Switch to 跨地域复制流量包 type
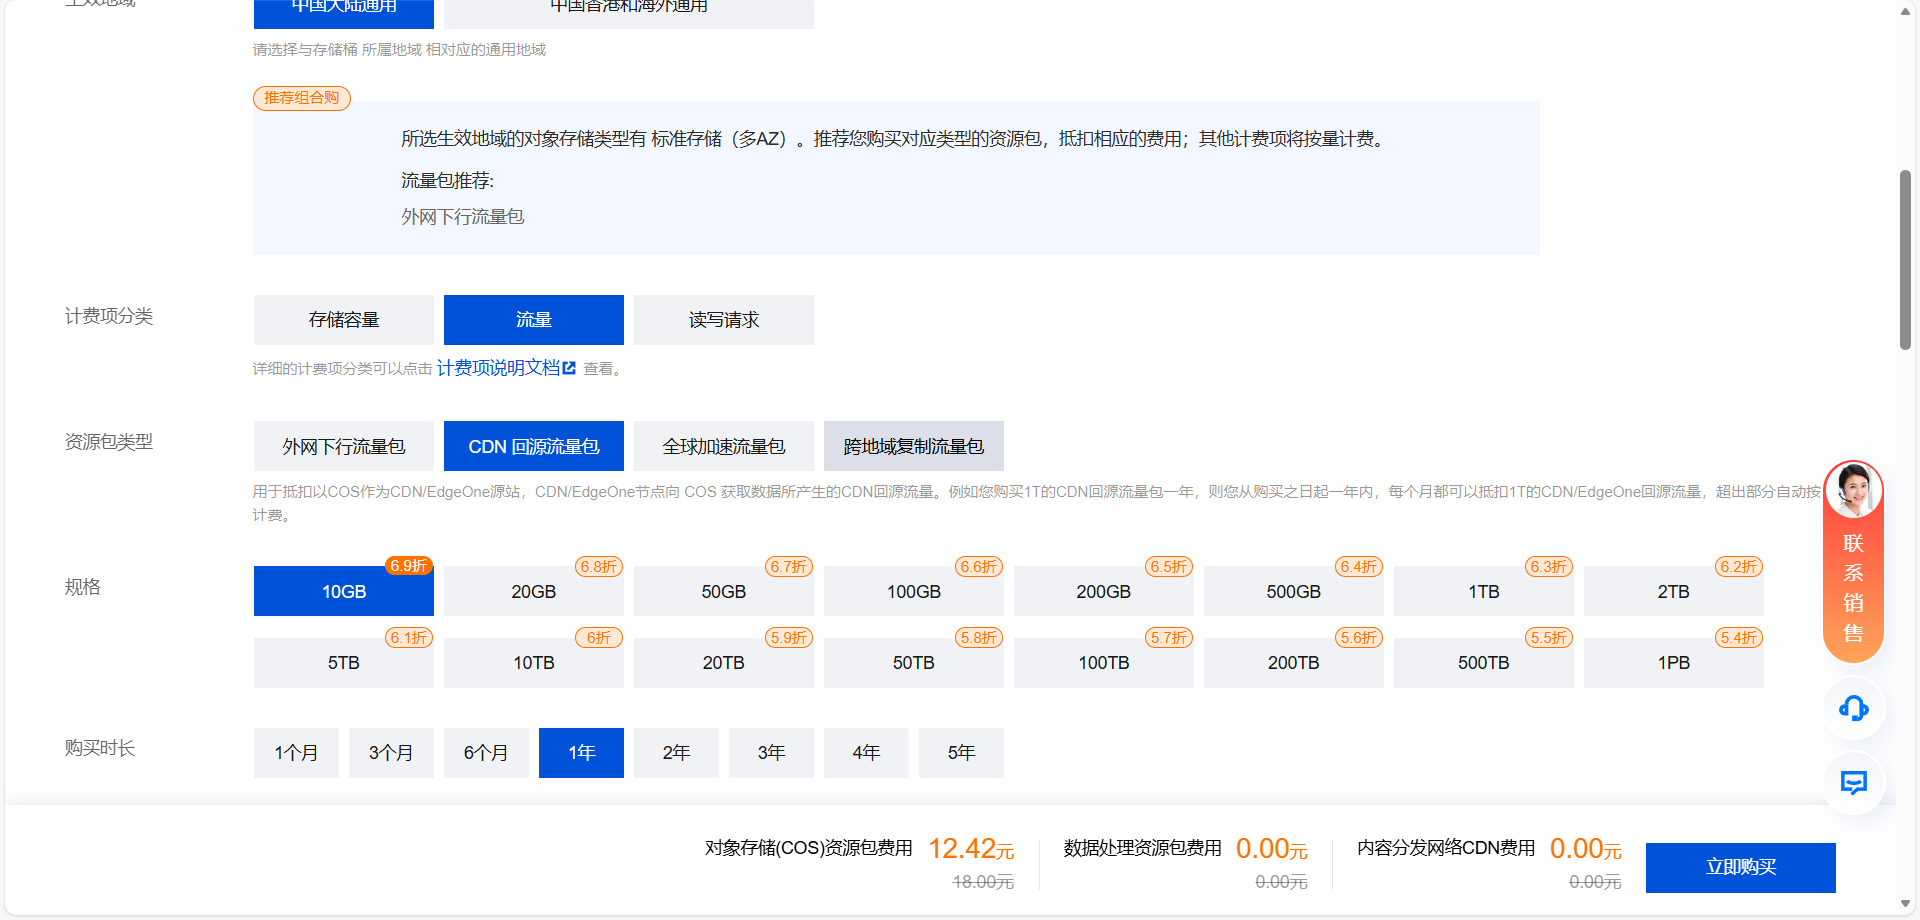Image resolution: width=1920 pixels, height=920 pixels. [x=913, y=446]
